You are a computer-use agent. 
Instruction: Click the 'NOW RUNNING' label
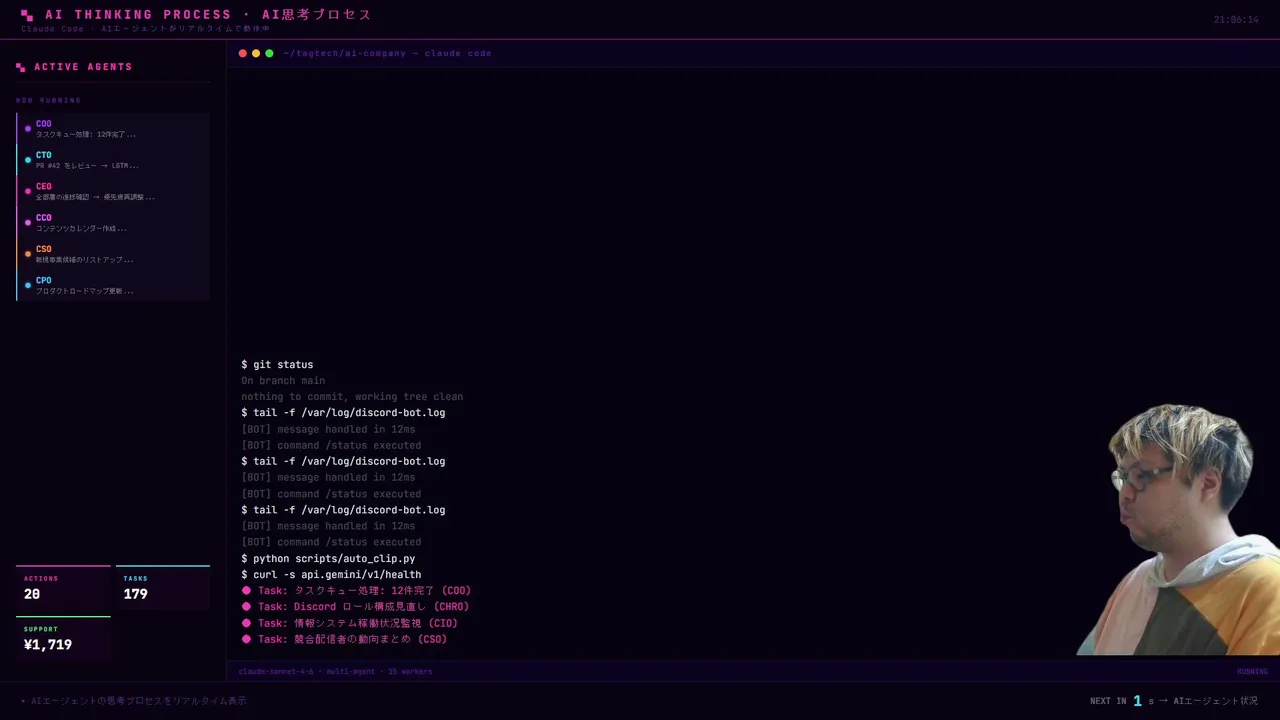tap(48, 100)
